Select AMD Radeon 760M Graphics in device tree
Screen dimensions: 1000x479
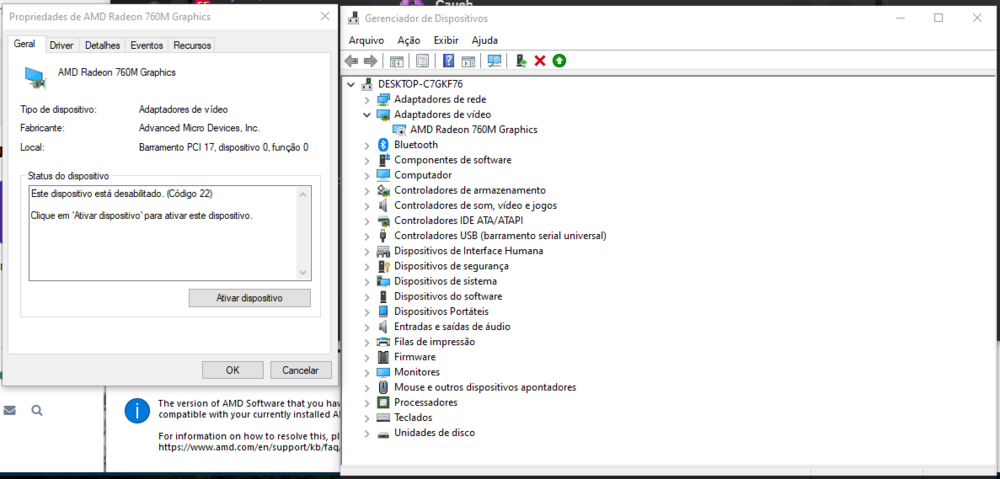473,130
